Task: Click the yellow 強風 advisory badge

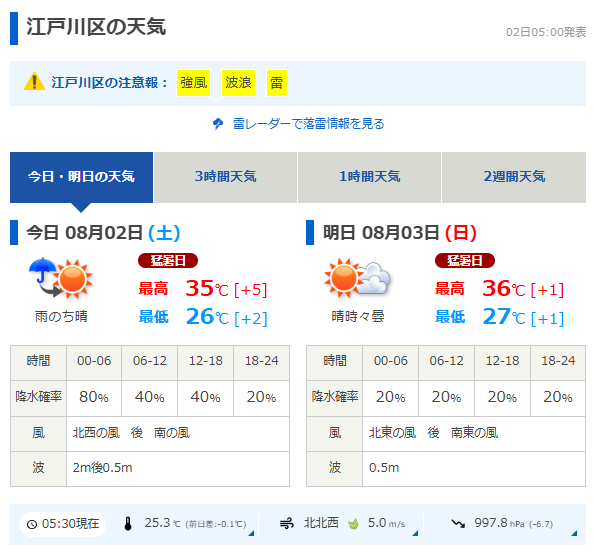Action: click(194, 83)
